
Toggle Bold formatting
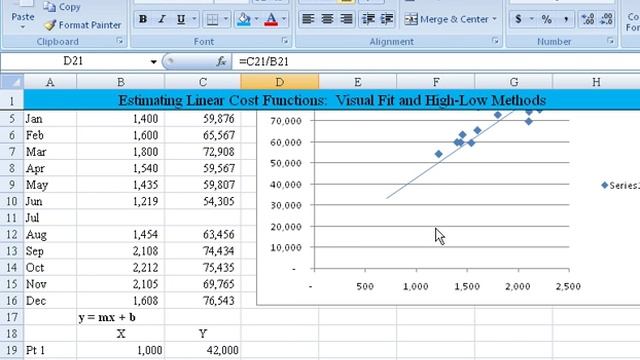143,19
